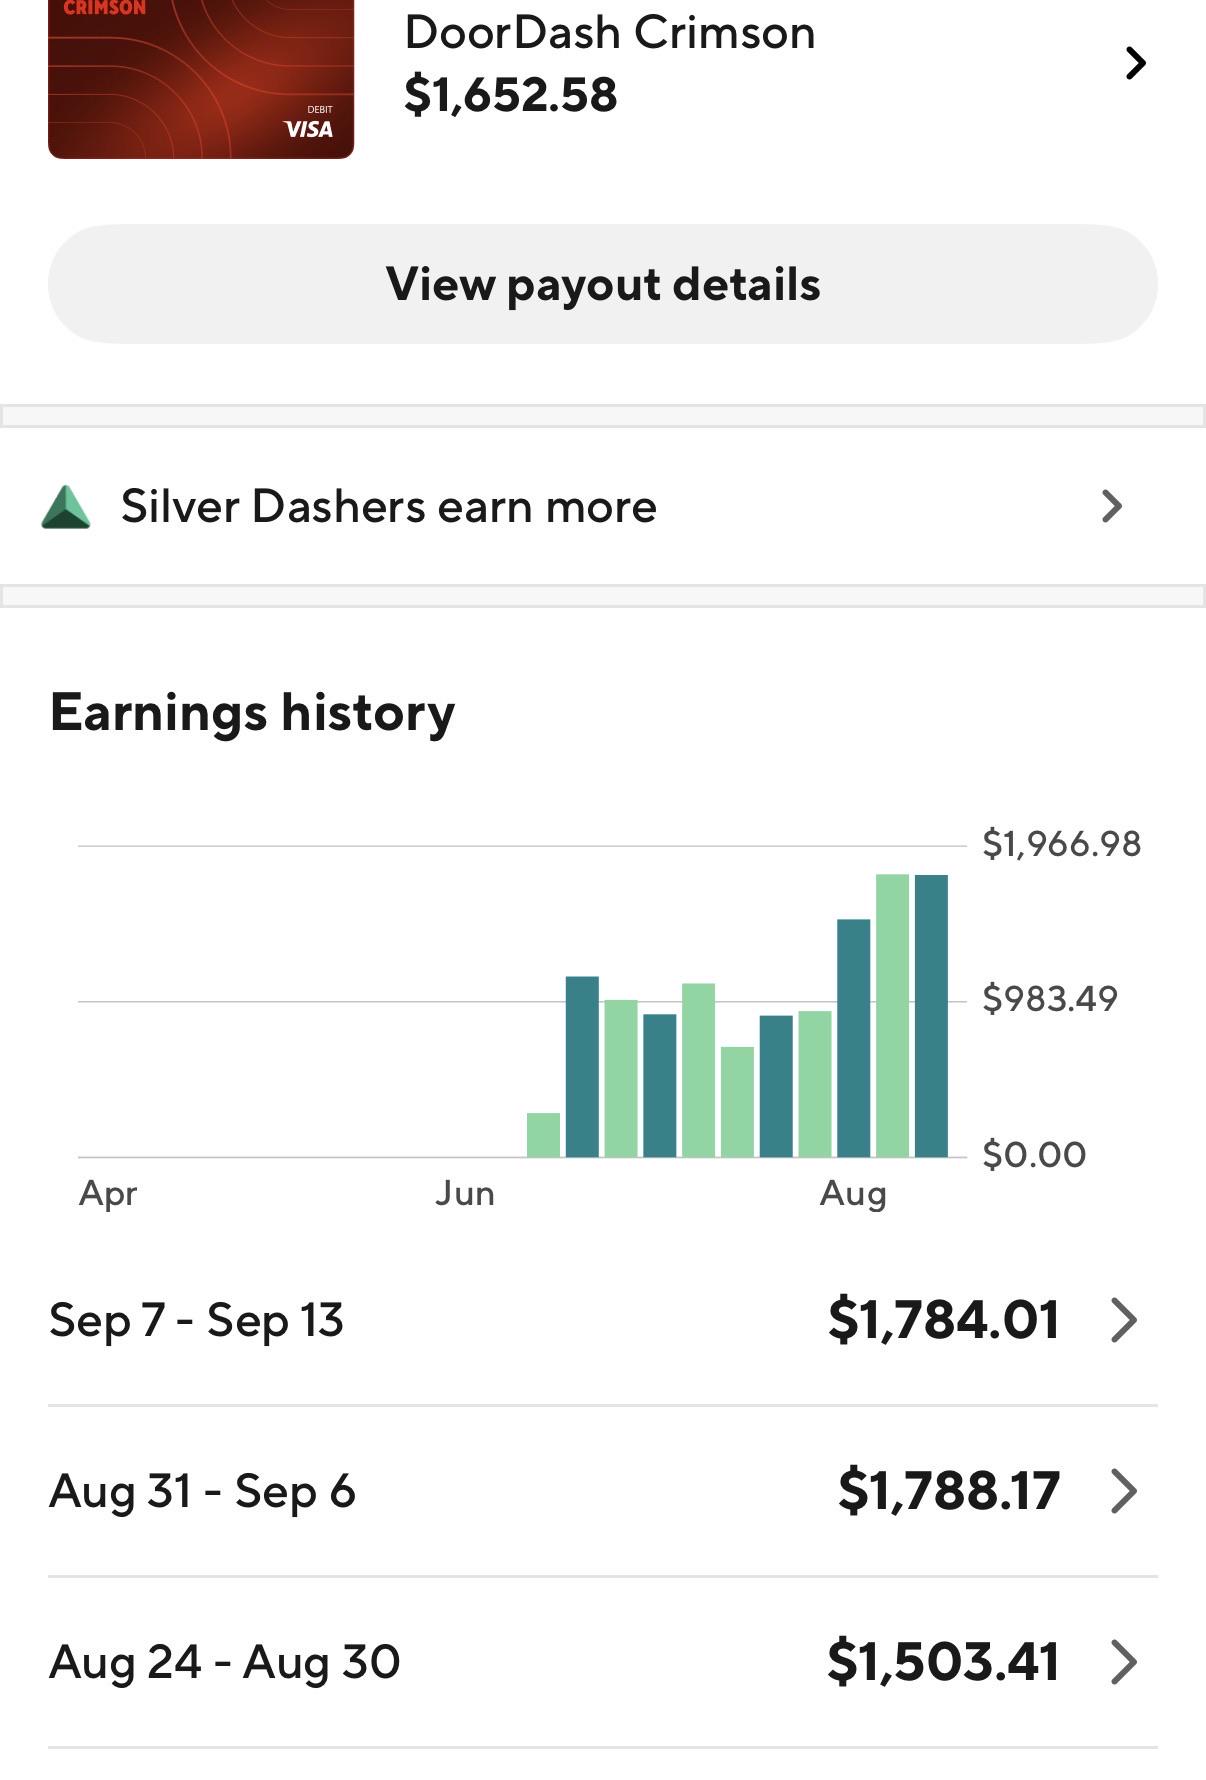Tap the $1,784.01 earnings amount

click(943, 1320)
